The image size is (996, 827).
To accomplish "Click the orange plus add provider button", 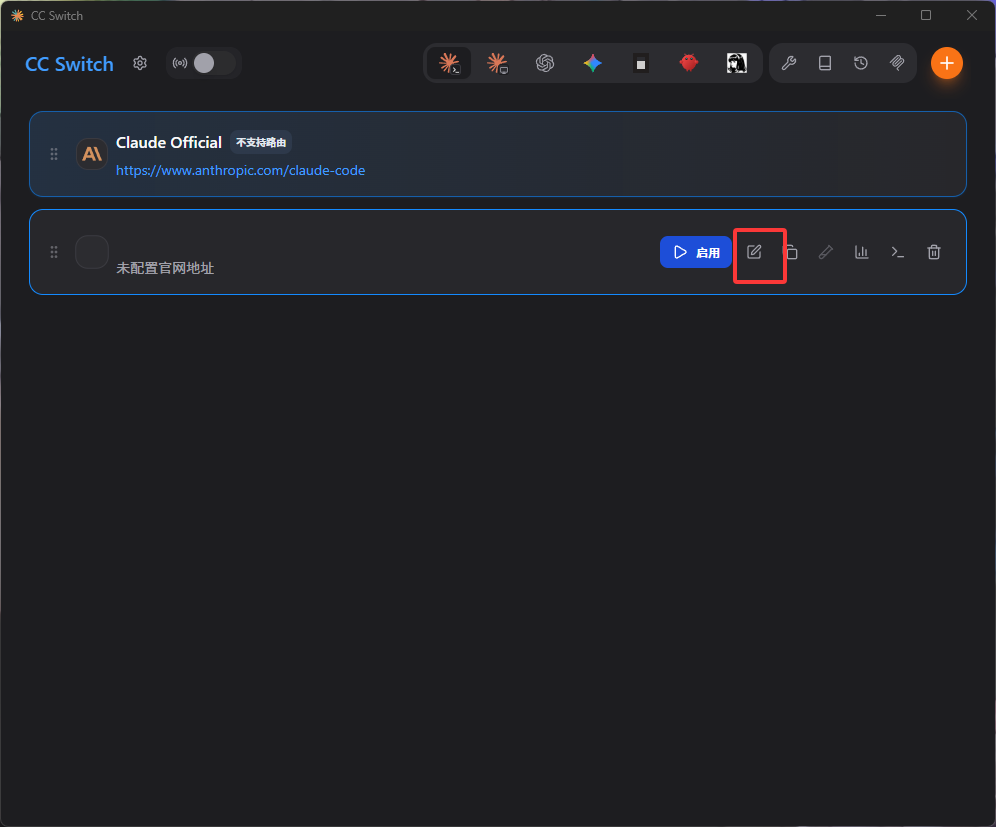I will pos(946,63).
